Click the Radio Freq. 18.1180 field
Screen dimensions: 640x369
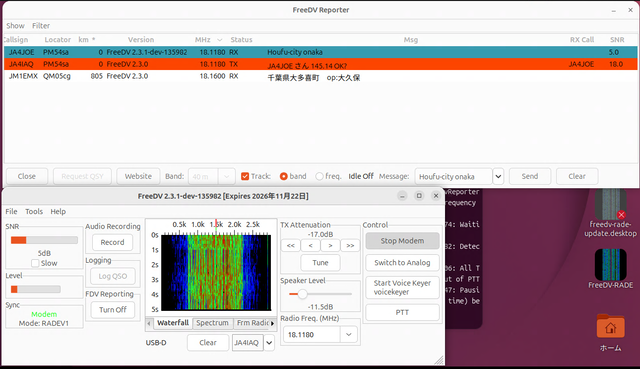(x=312, y=334)
